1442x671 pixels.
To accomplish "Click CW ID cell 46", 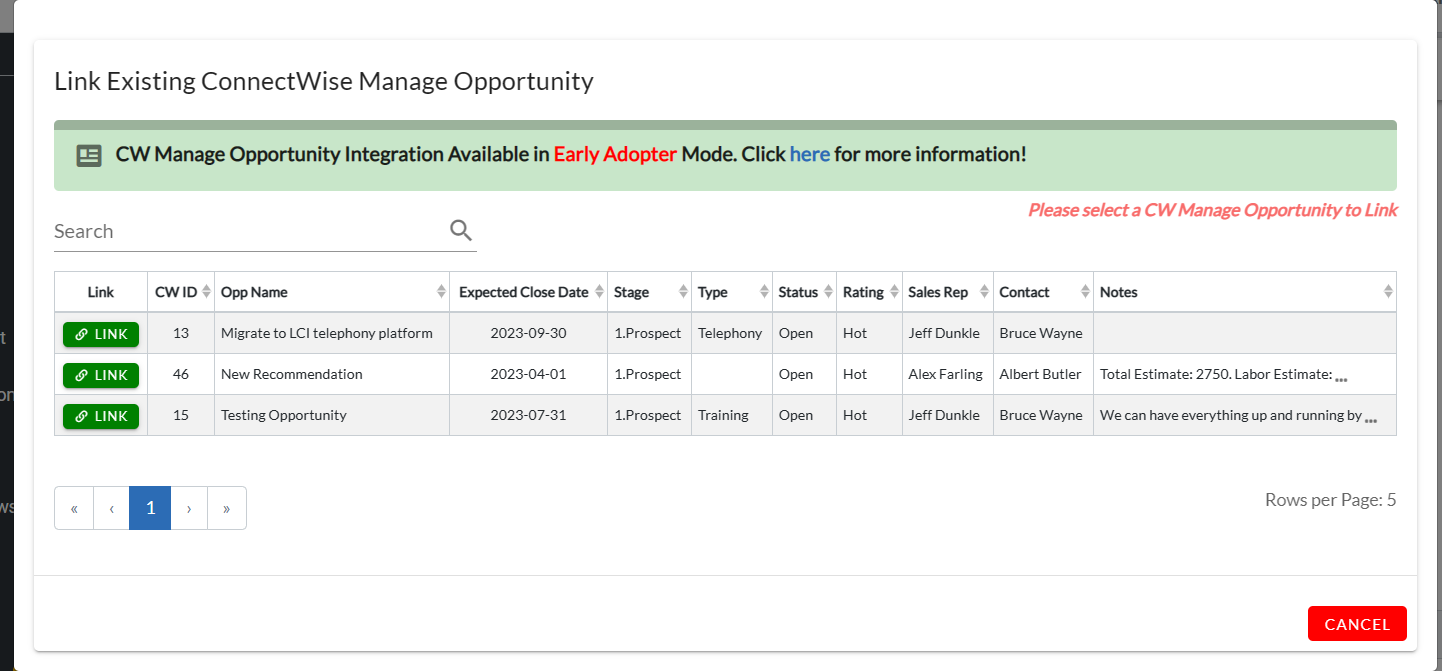I will click(x=181, y=374).
